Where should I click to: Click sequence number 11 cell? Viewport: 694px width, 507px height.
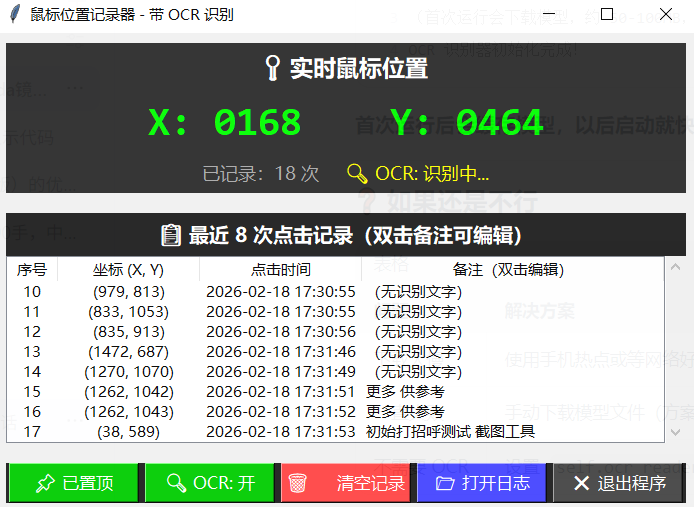click(32, 312)
